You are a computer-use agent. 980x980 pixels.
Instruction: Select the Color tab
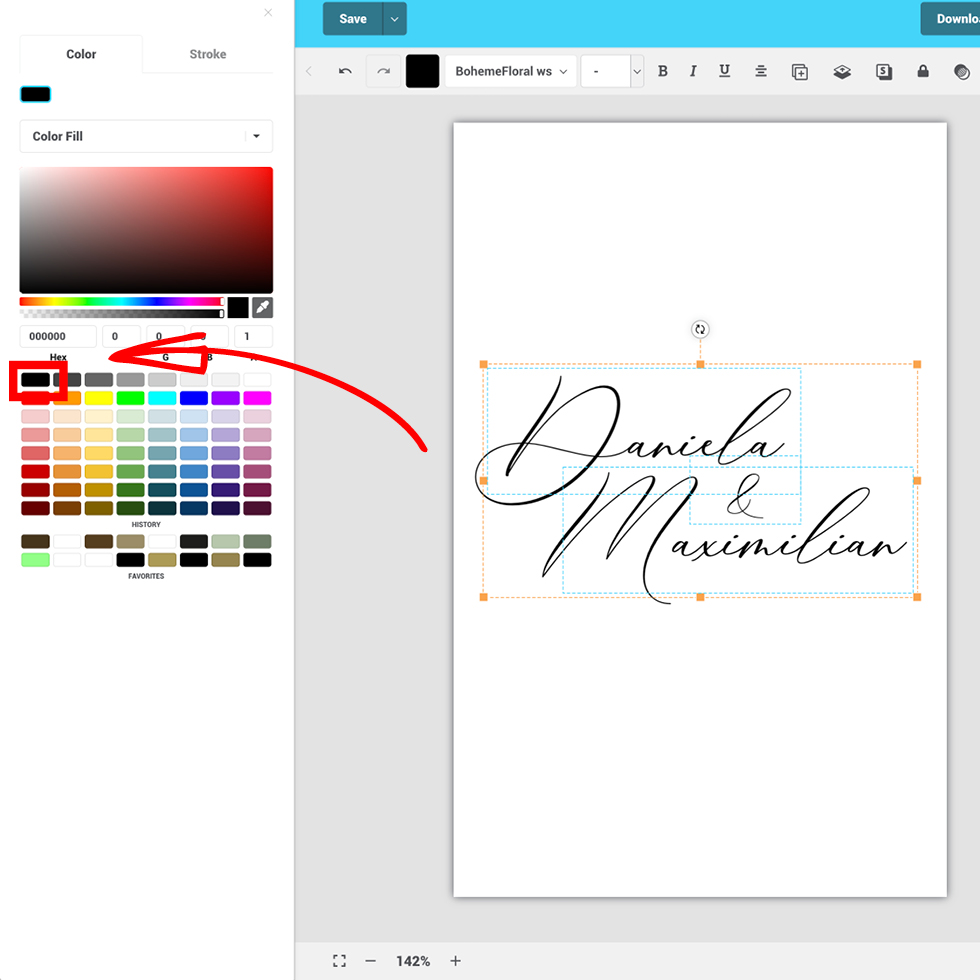coord(81,54)
